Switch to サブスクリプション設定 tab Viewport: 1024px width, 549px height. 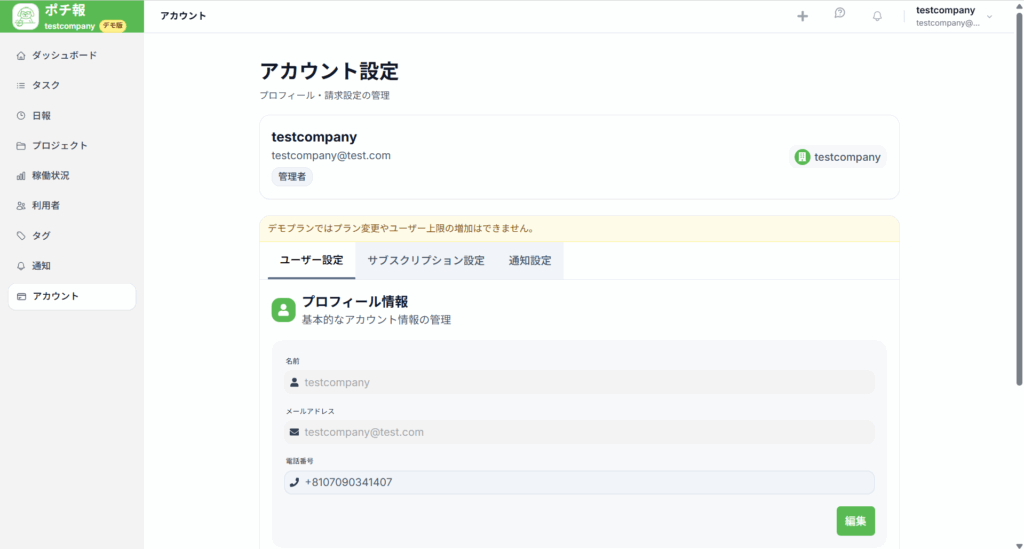(x=425, y=260)
